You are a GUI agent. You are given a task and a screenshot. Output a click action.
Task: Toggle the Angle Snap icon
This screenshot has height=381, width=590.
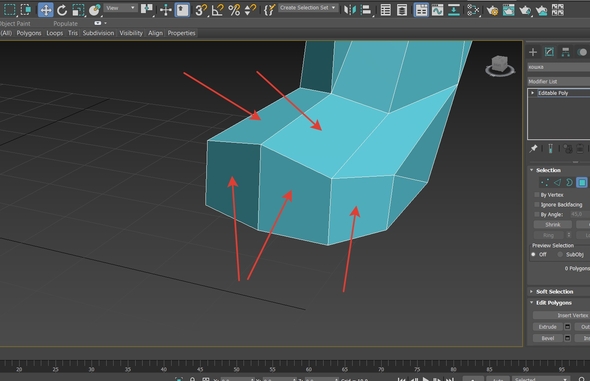217,10
